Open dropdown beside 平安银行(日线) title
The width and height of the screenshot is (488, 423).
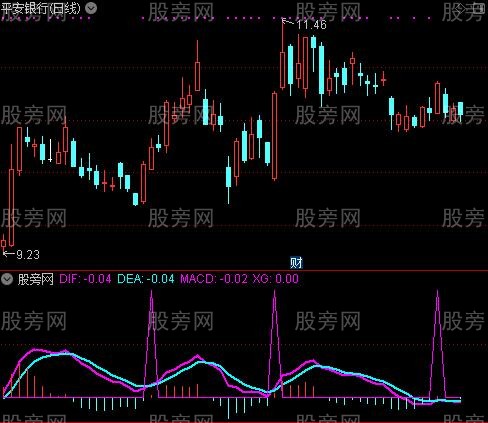pos(91,8)
